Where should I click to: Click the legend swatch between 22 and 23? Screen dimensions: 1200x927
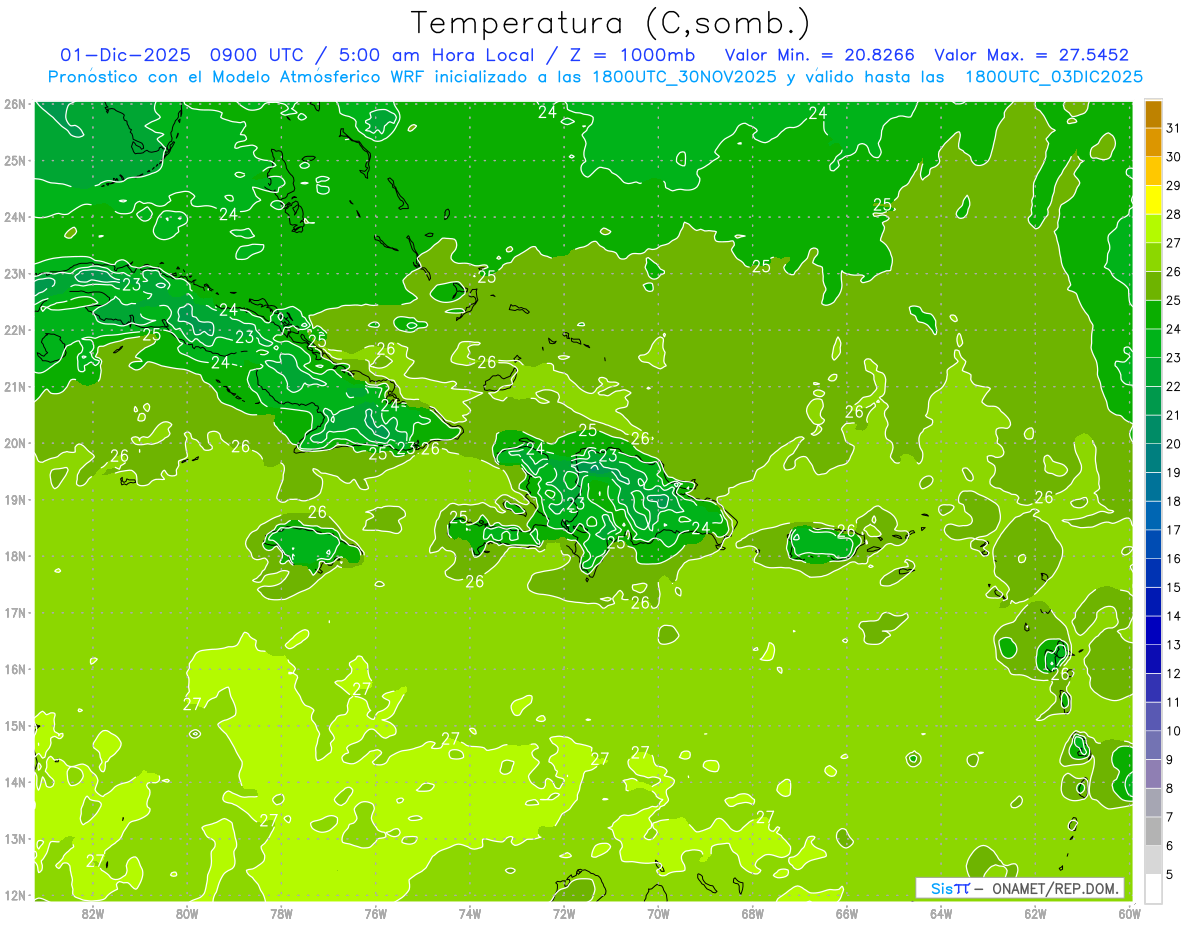(x=1153, y=372)
